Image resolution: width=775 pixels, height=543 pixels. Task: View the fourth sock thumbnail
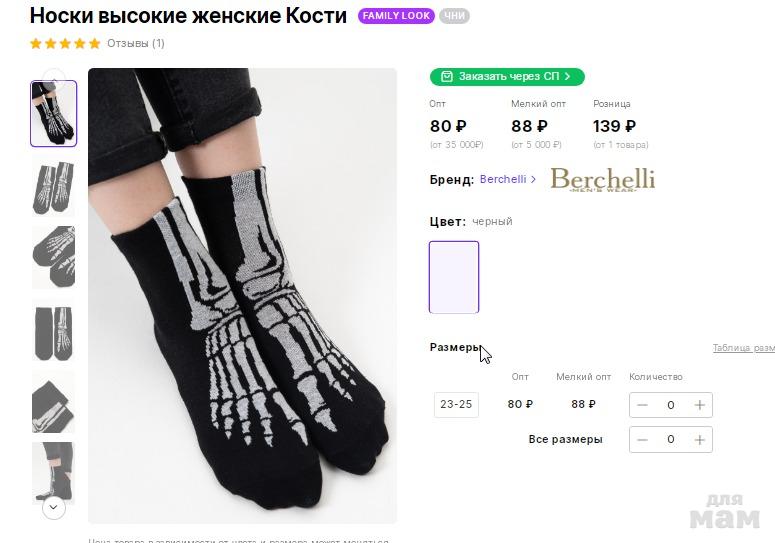pyautogui.click(x=53, y=330)
